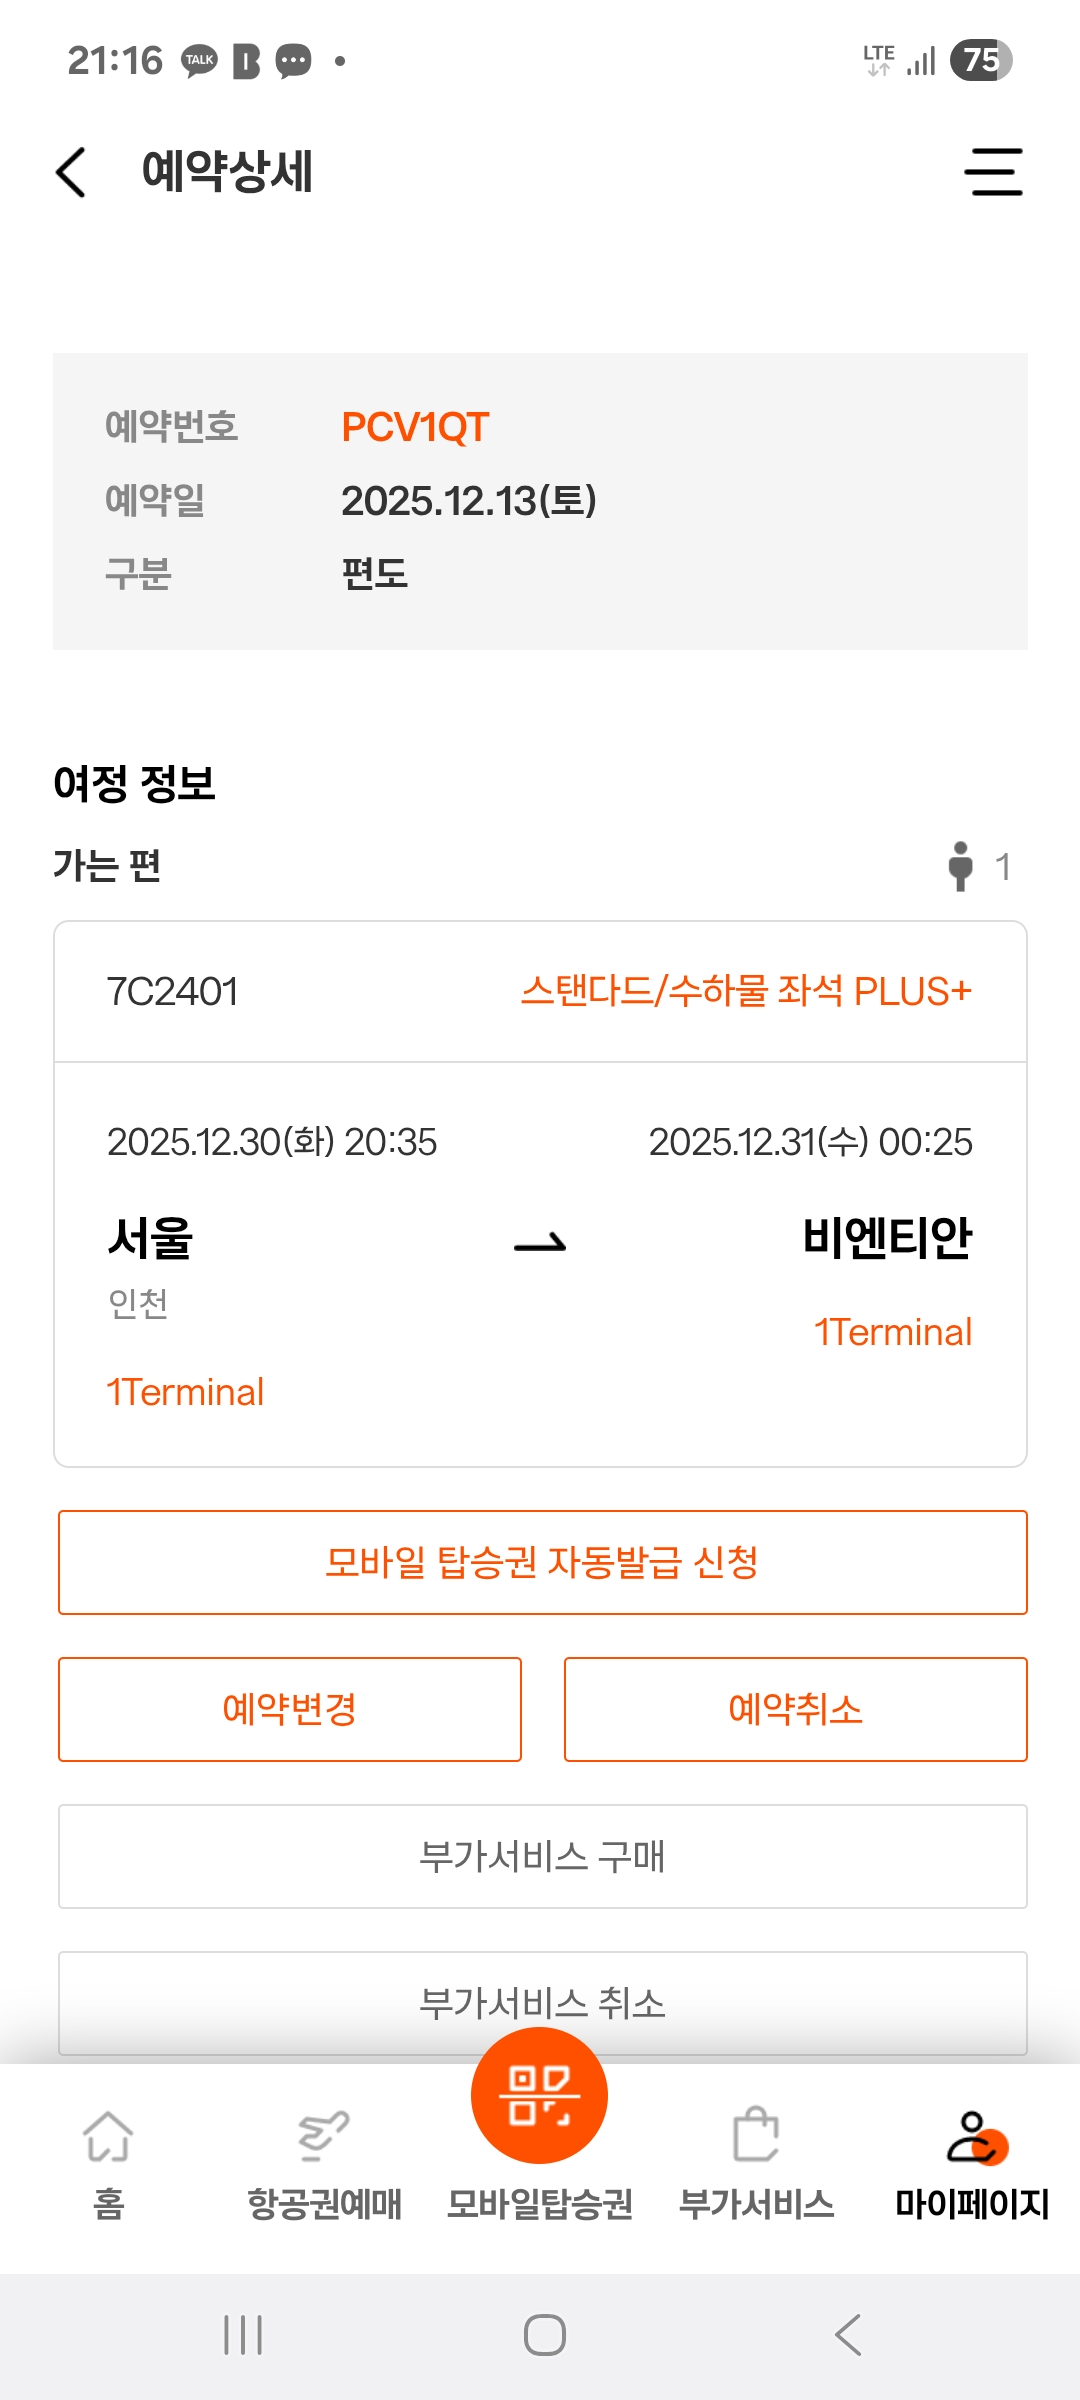Tap the 부가서비스 구매 button
Screen dimensions: 1080x2400
tap(542, 1856)
